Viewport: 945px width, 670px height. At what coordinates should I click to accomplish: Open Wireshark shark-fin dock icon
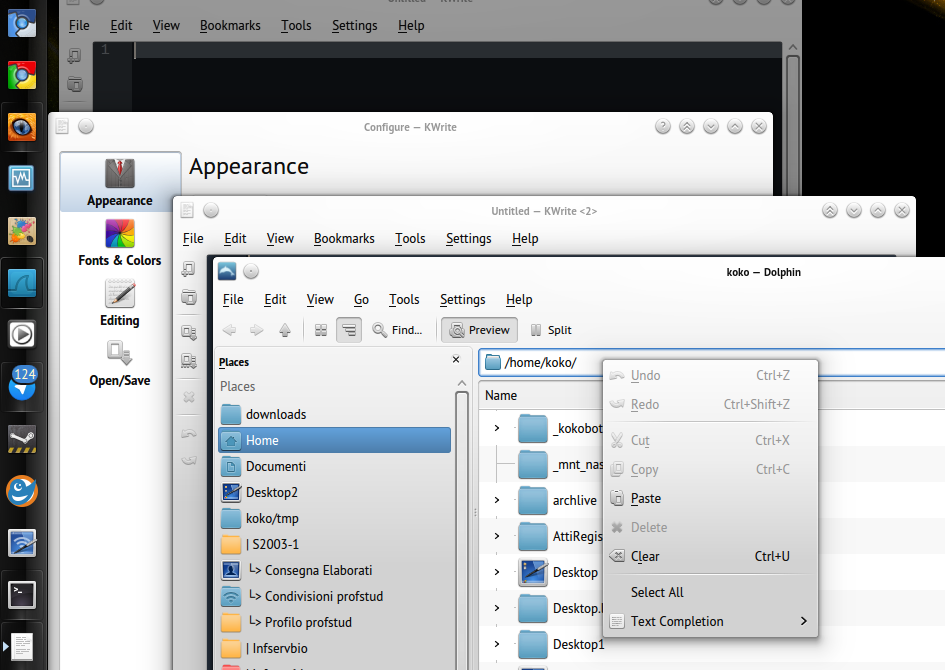22,283
